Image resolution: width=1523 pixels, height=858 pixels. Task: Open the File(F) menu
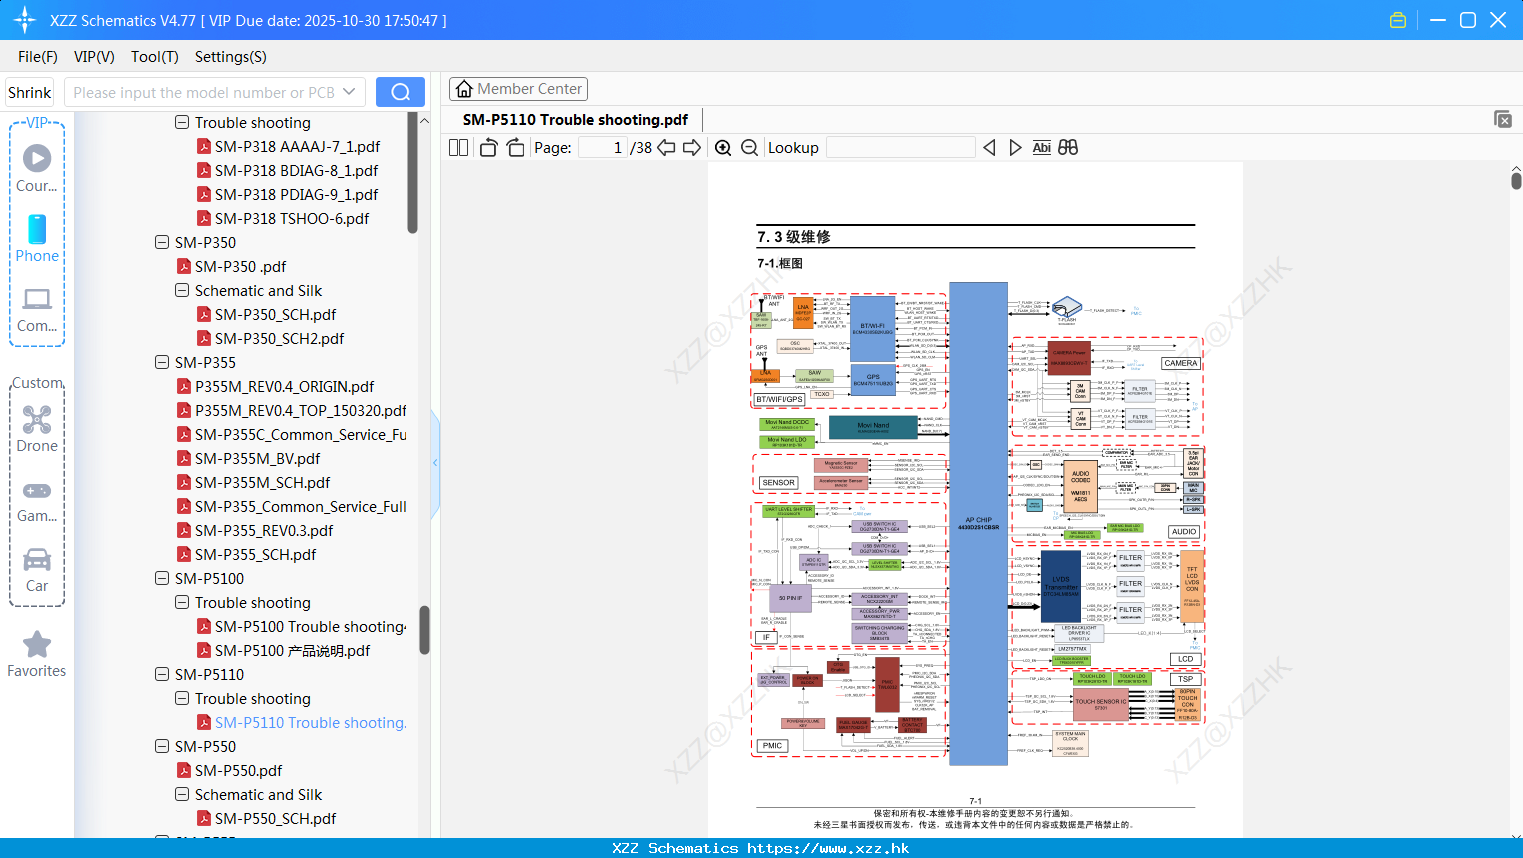tap(38, 57)
